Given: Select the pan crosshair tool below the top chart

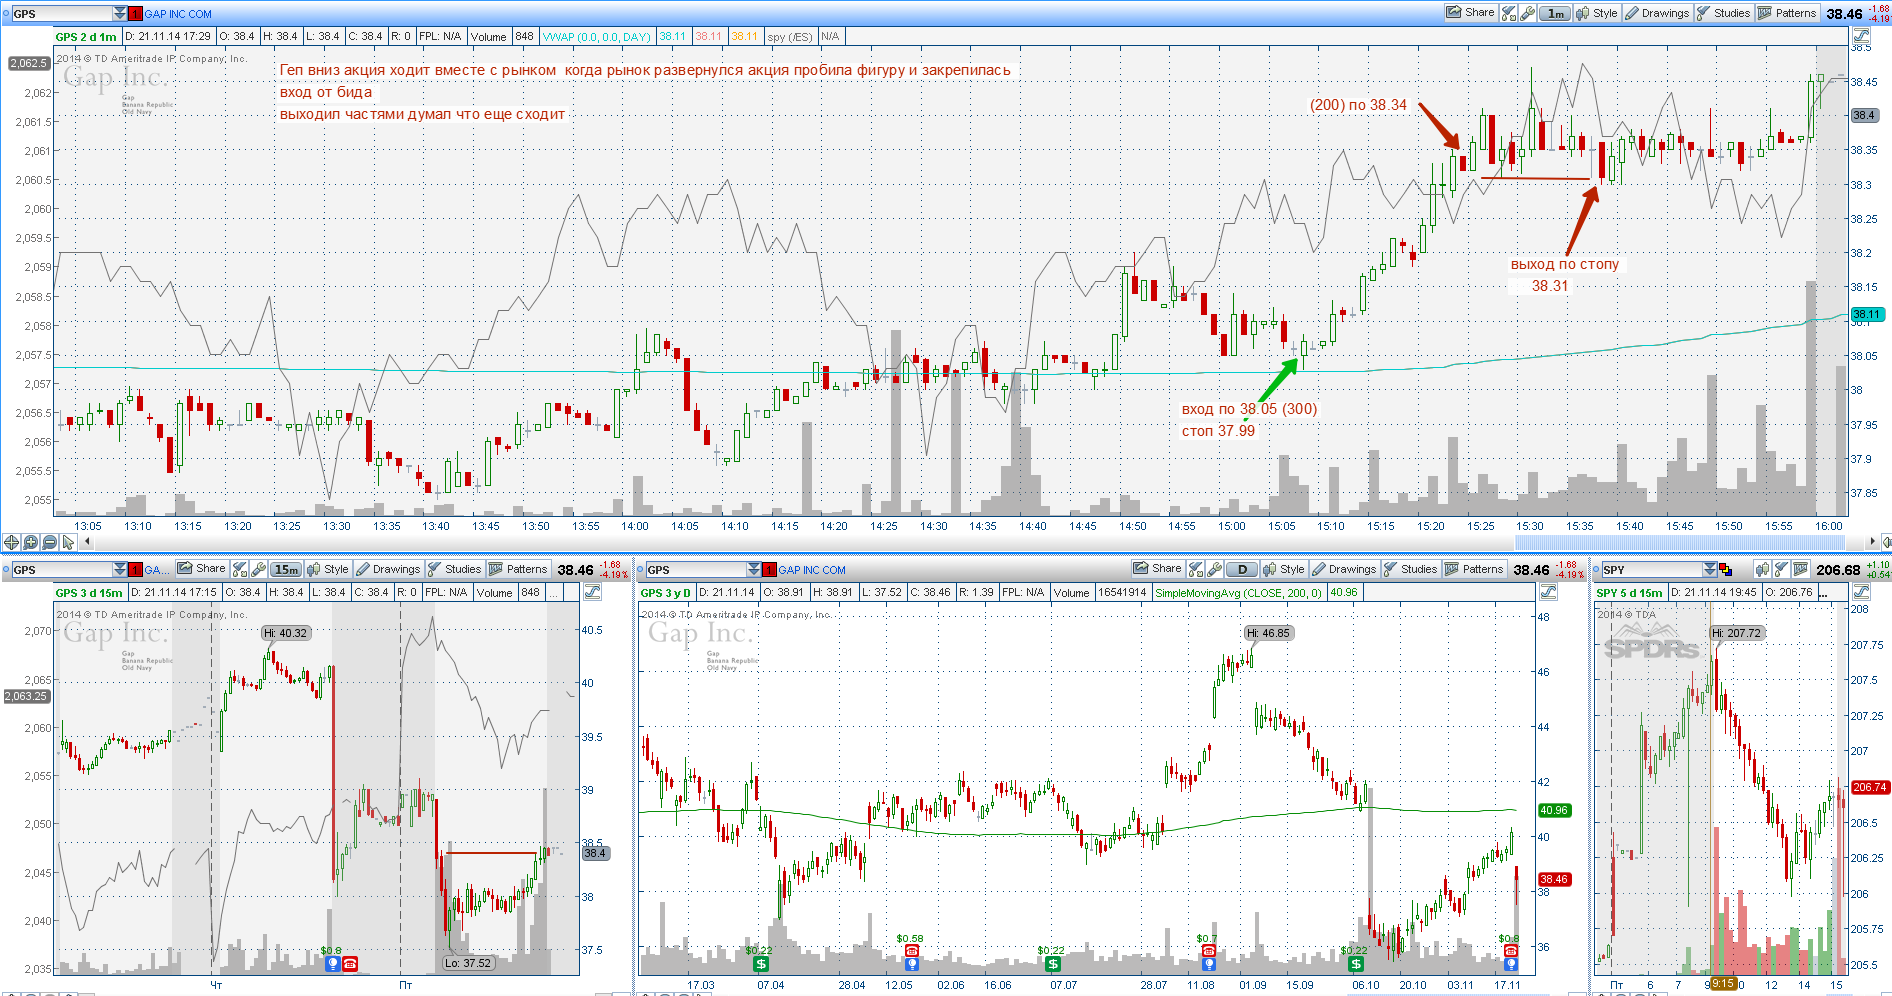Looking at the screenshot, I should [x=11, y=542].
